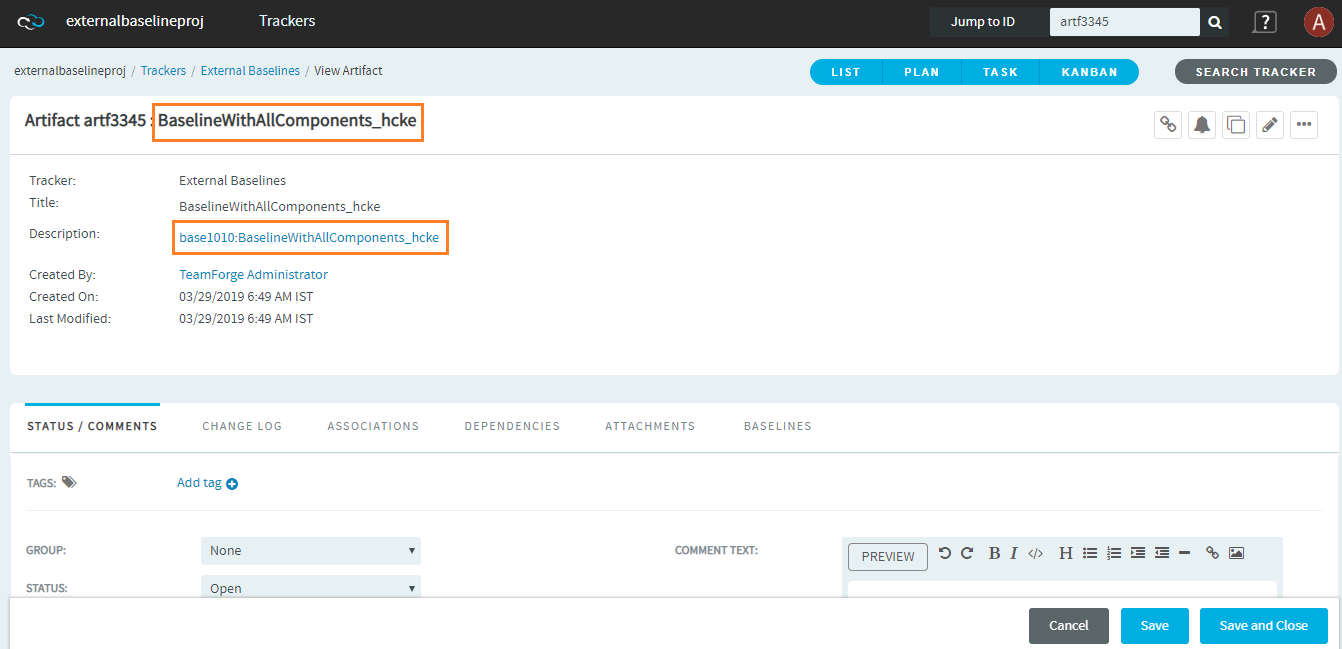Image resolution: width=1342 pixels, height=649 pixels.
Task: Follow the External Baselines breadcrumb link
Action: (x=250, y=71)
